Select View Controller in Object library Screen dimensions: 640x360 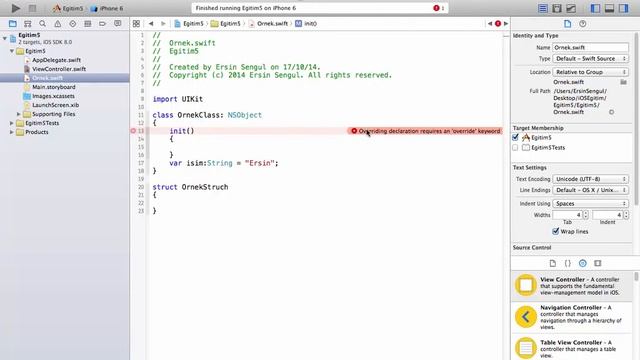point(571,285)
